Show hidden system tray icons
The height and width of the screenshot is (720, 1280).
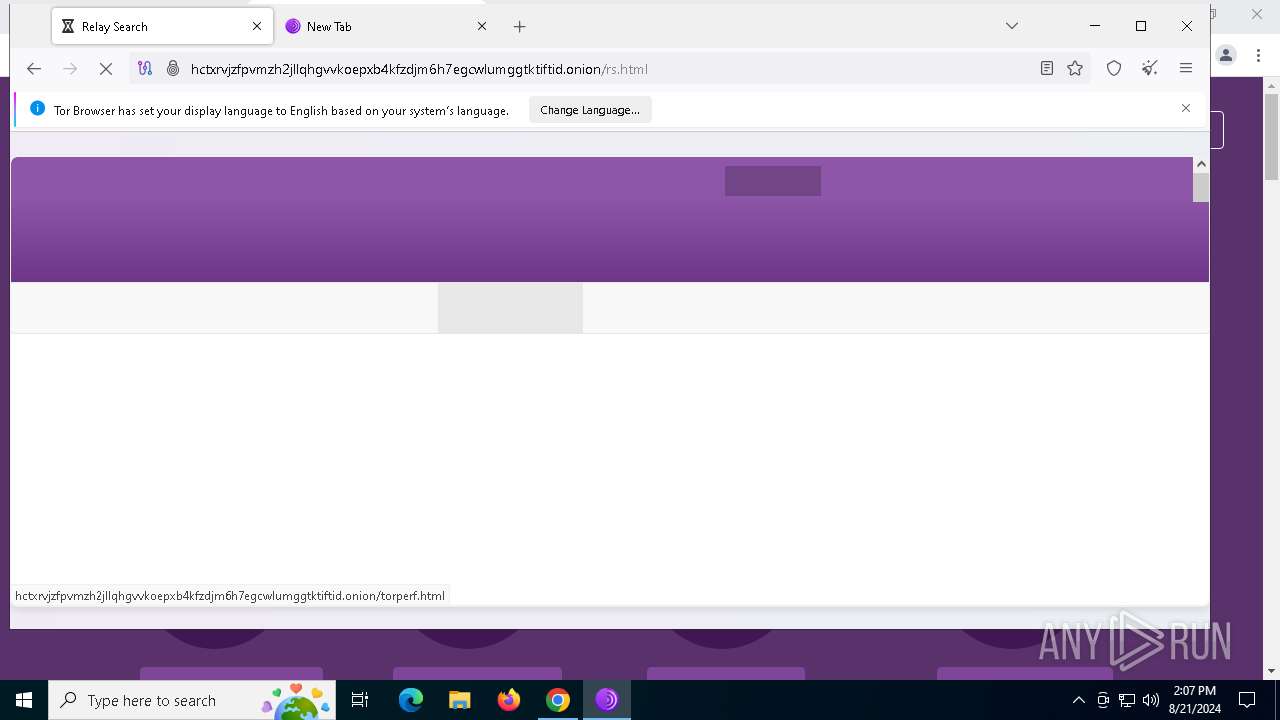click(x=1078, y=700)
